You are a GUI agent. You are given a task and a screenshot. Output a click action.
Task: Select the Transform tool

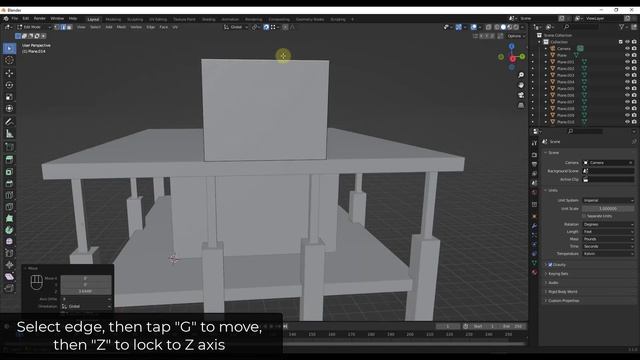click(x=9, y=109)
